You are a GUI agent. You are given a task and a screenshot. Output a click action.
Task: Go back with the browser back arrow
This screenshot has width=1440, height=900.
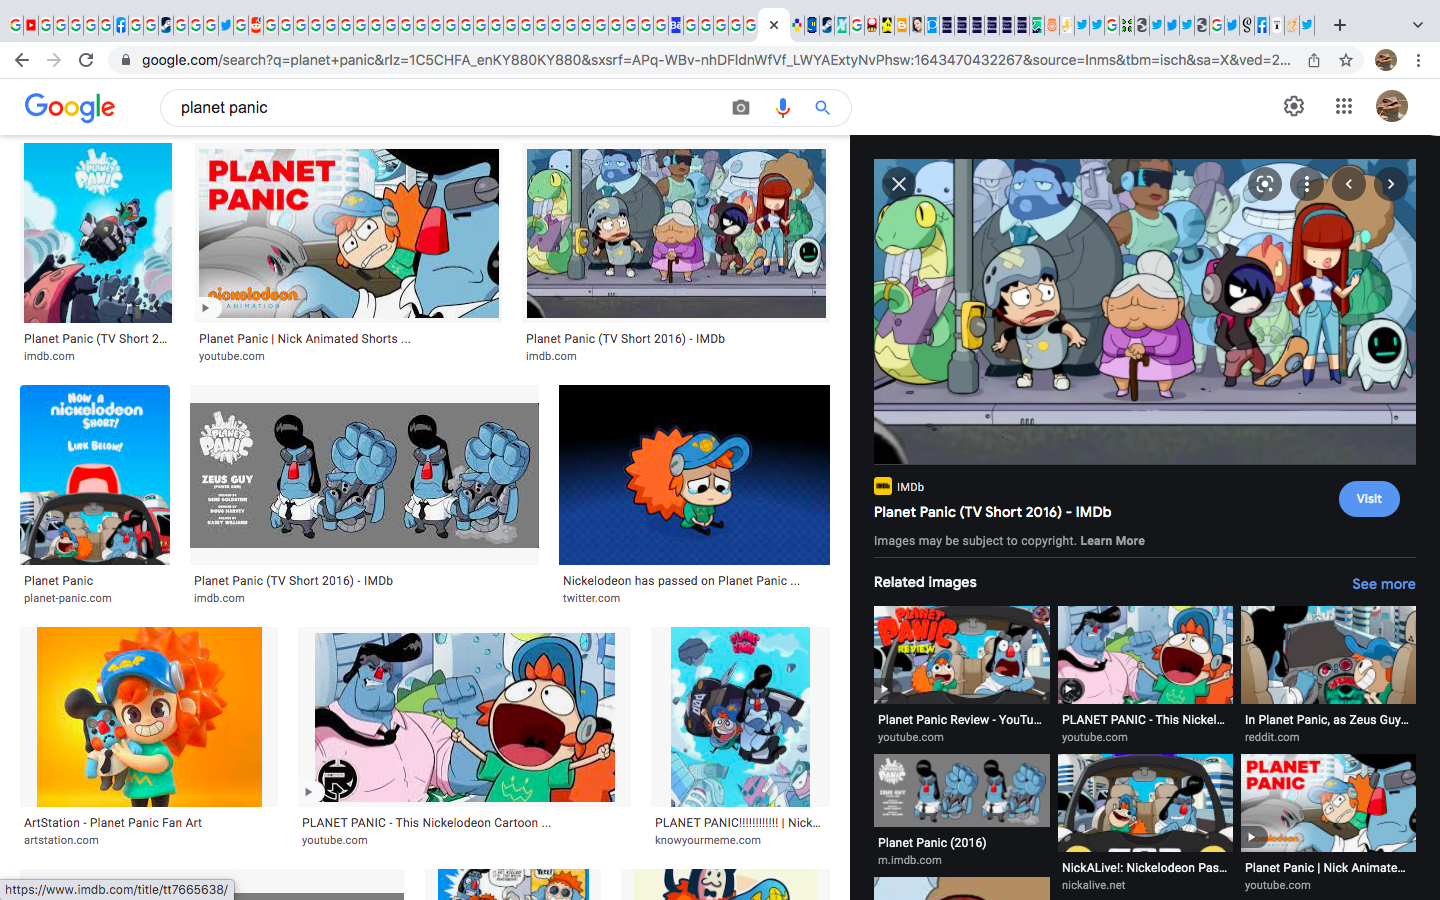[22, 60]
